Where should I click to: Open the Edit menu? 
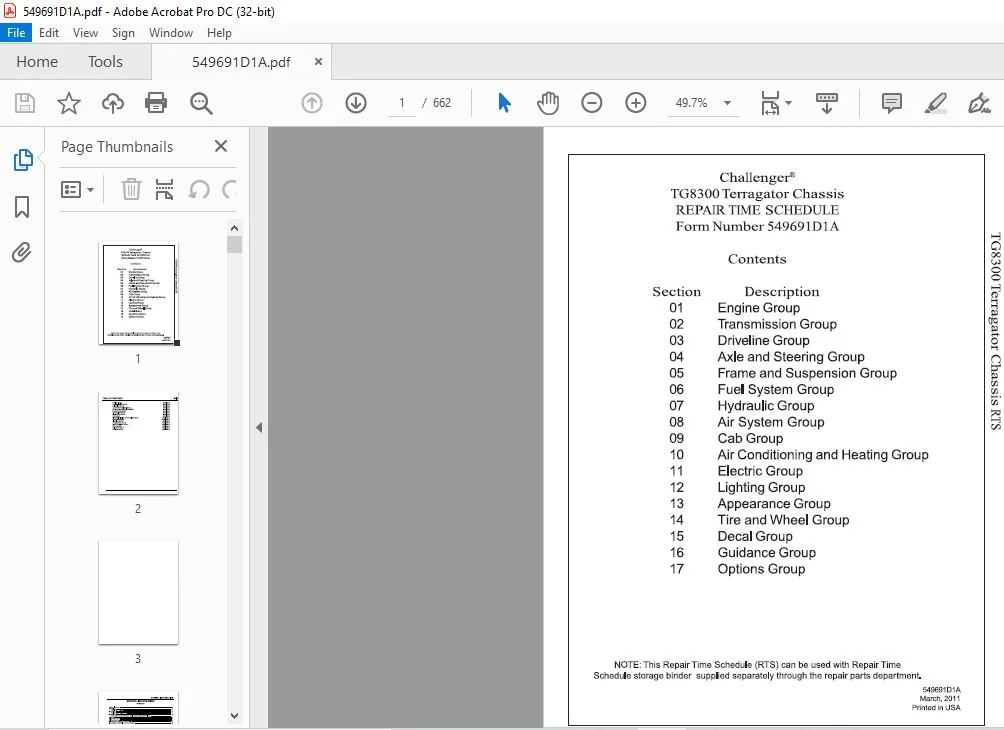tap(49, 33)
